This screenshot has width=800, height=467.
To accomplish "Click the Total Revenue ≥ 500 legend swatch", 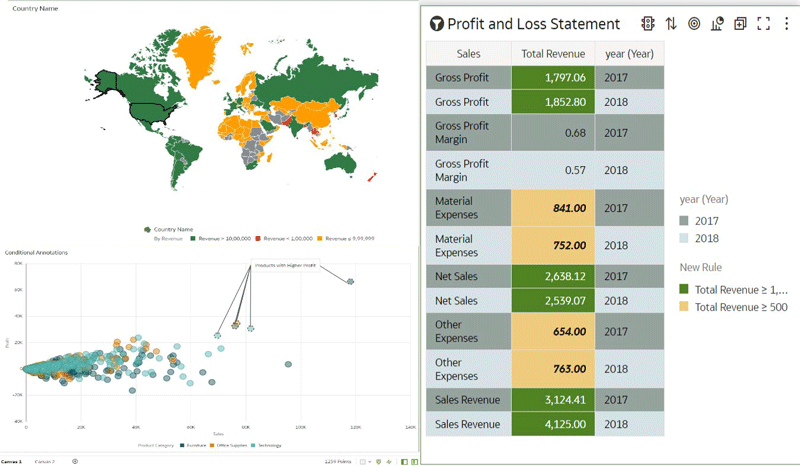I will click(684, 307).
